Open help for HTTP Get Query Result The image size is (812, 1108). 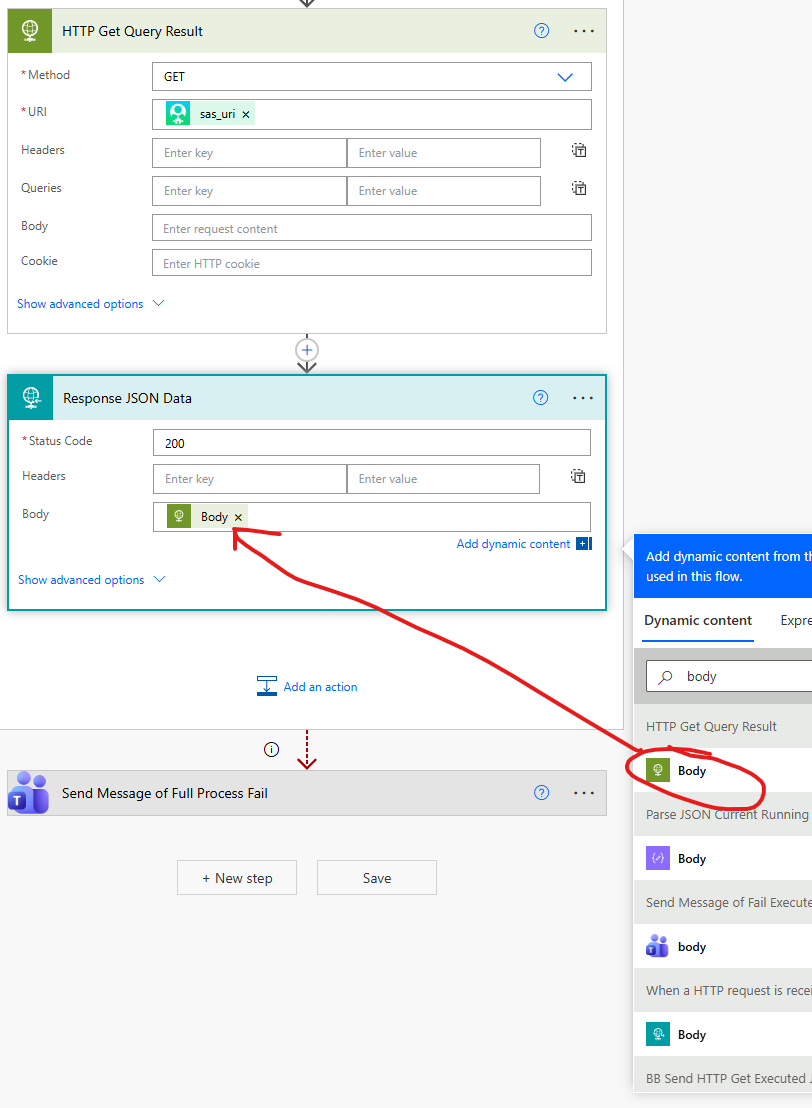coord(541,30)
